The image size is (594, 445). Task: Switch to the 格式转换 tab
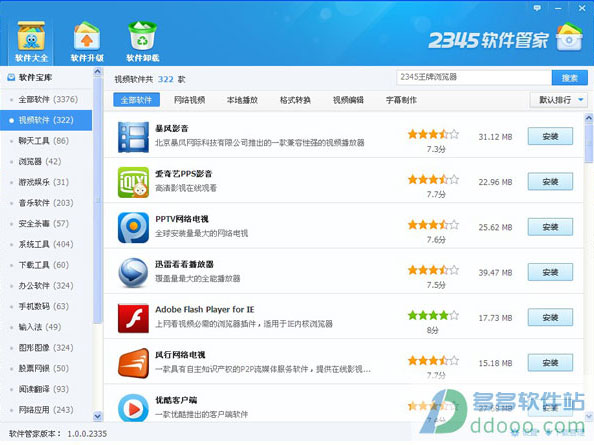point(295,100)
